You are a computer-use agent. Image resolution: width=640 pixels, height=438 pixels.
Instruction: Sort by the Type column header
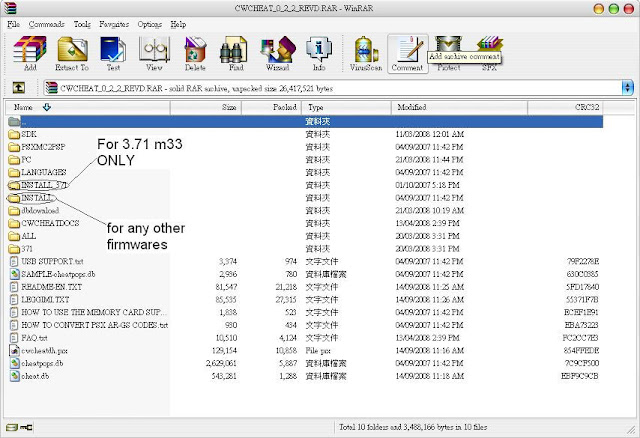point(347,107)
